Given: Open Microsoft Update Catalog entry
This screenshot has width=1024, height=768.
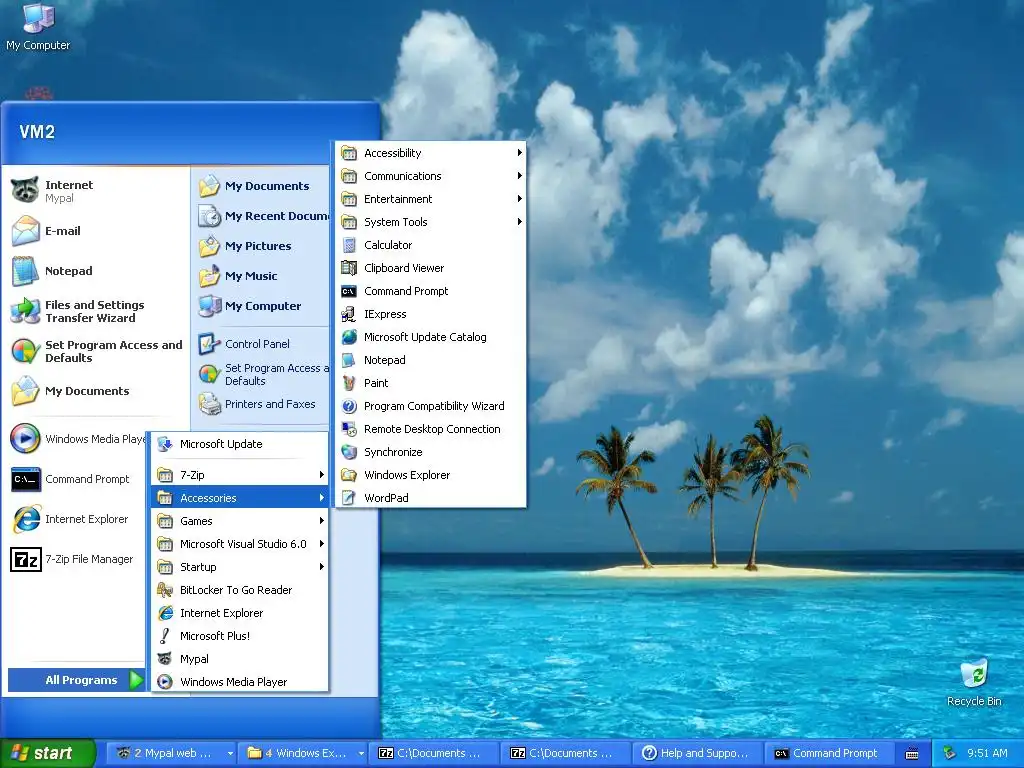Looking at the screenshot, I should point(430,337).
